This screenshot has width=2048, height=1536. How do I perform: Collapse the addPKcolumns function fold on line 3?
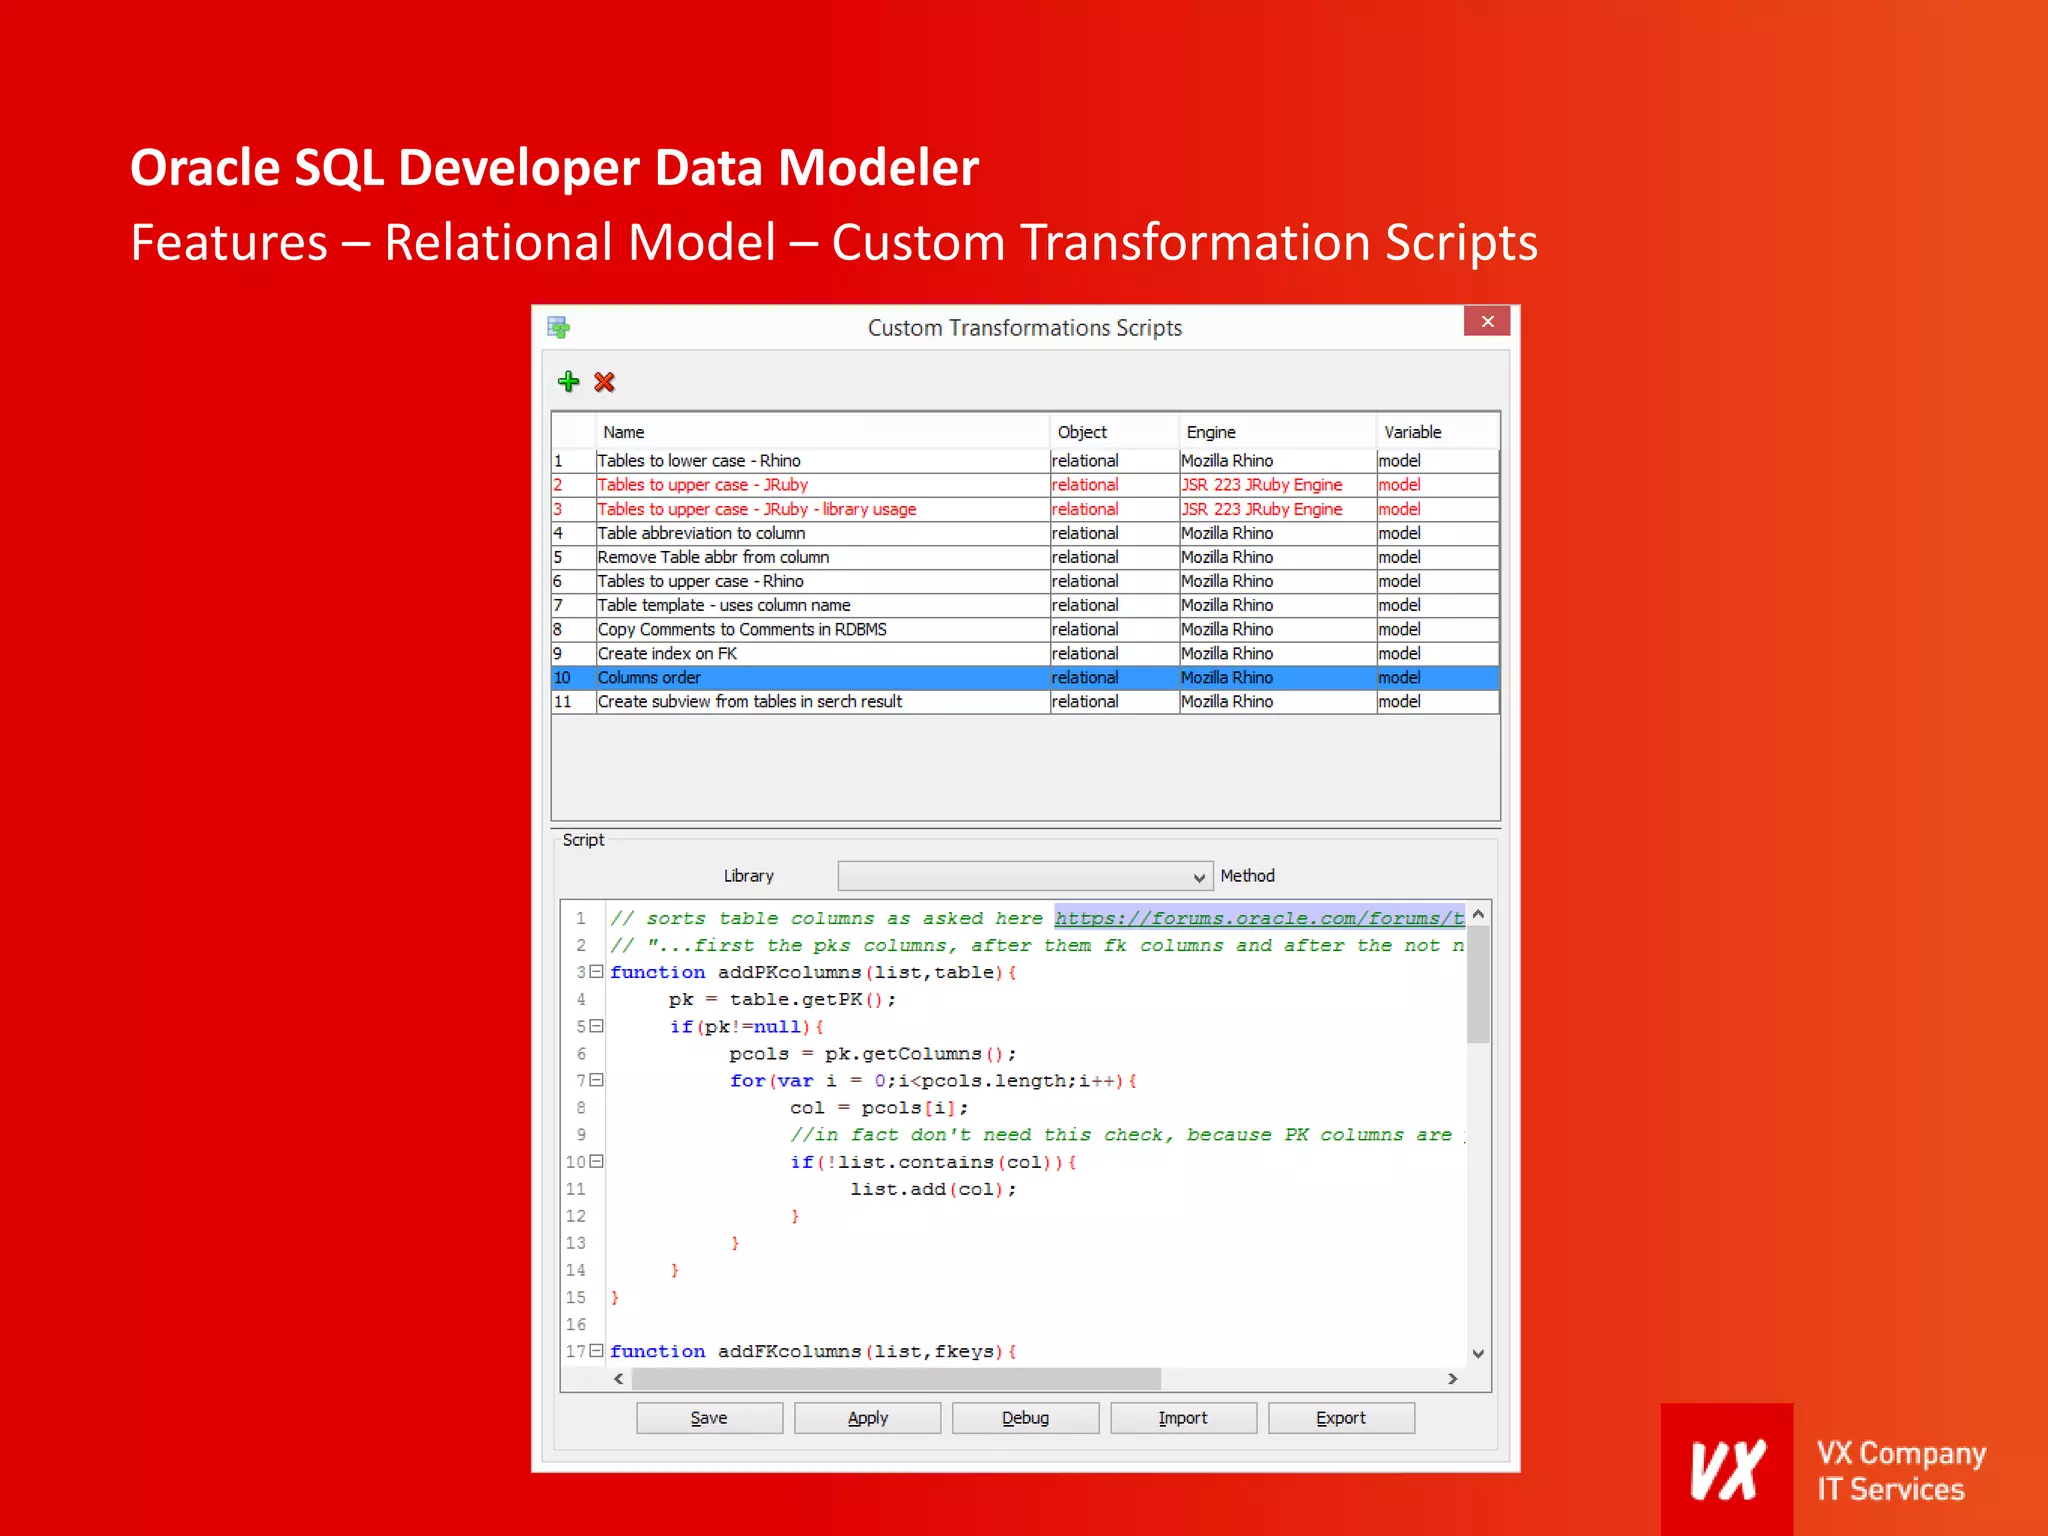pos(597,971)
